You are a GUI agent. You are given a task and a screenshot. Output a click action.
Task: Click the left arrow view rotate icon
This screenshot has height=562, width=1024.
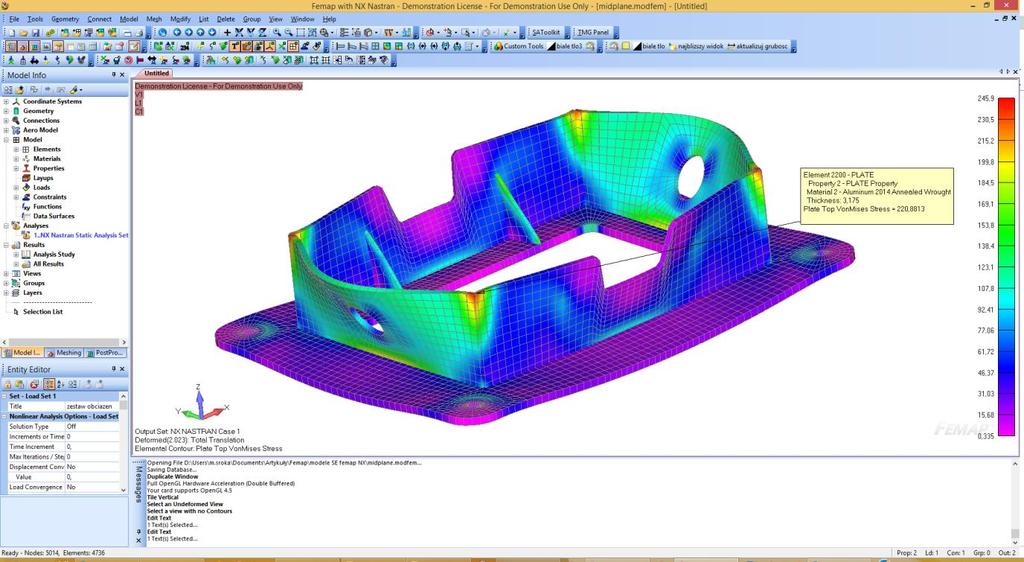pos(177,32)
